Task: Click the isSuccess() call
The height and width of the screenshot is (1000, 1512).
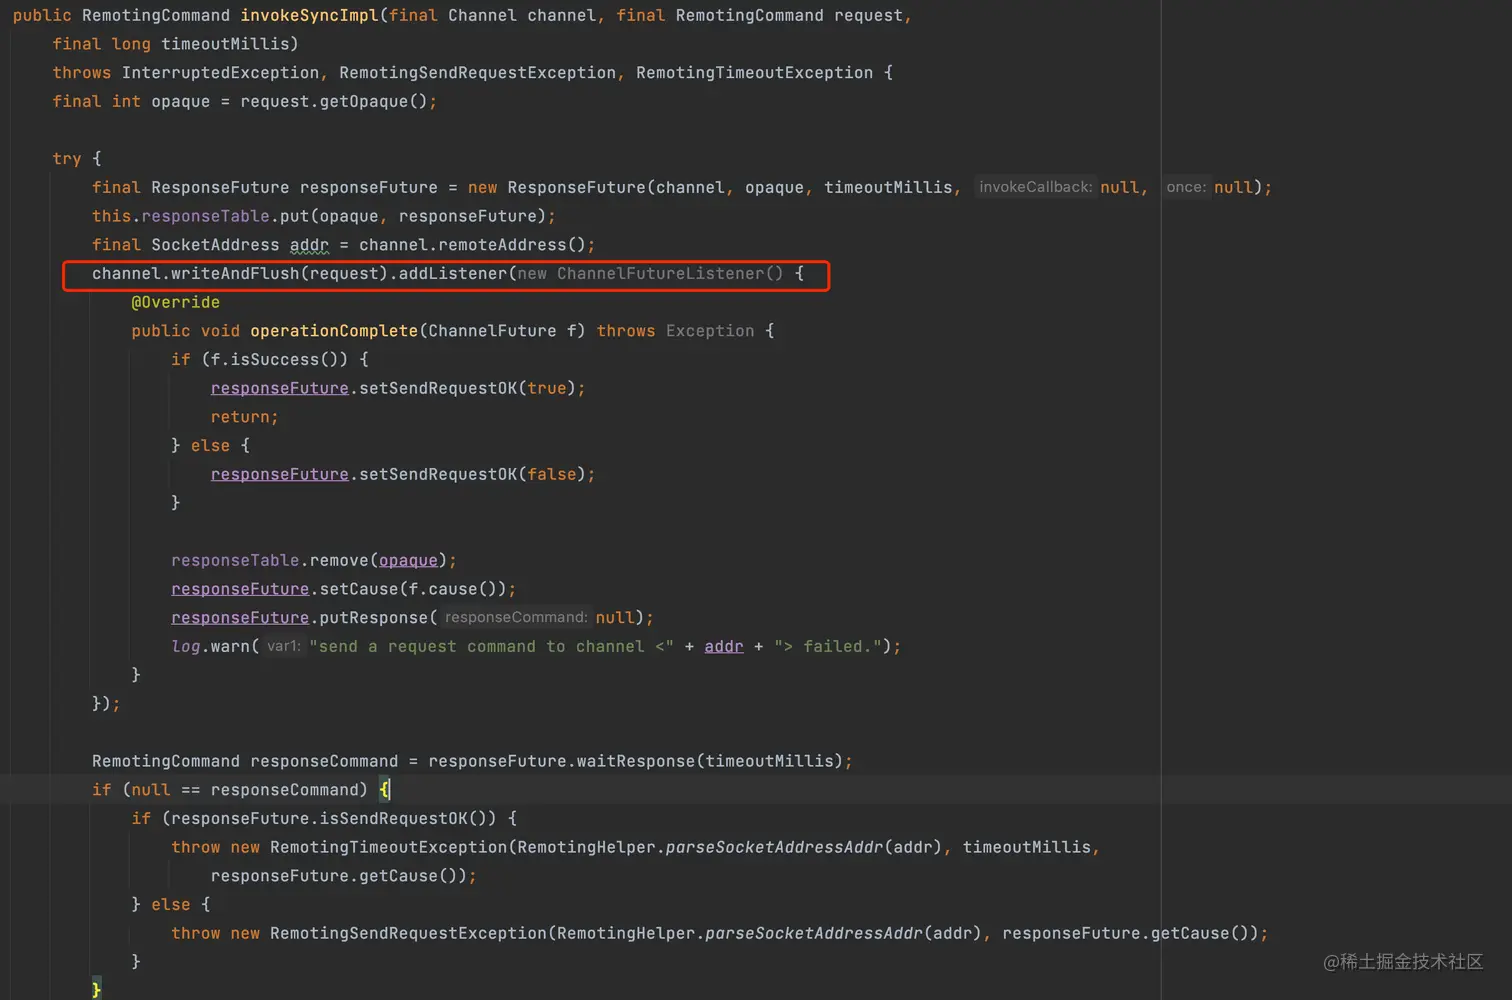Action: coord(284,359)
